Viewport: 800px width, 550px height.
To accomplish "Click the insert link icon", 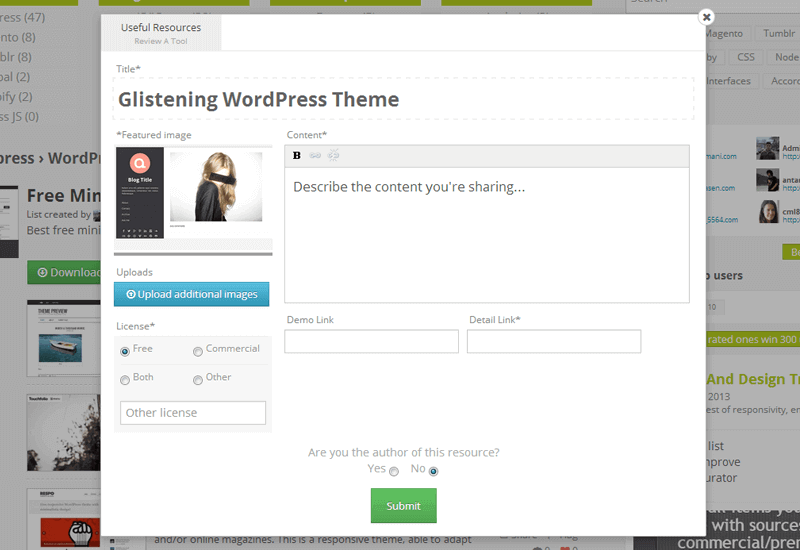I will tap(315, 156).
